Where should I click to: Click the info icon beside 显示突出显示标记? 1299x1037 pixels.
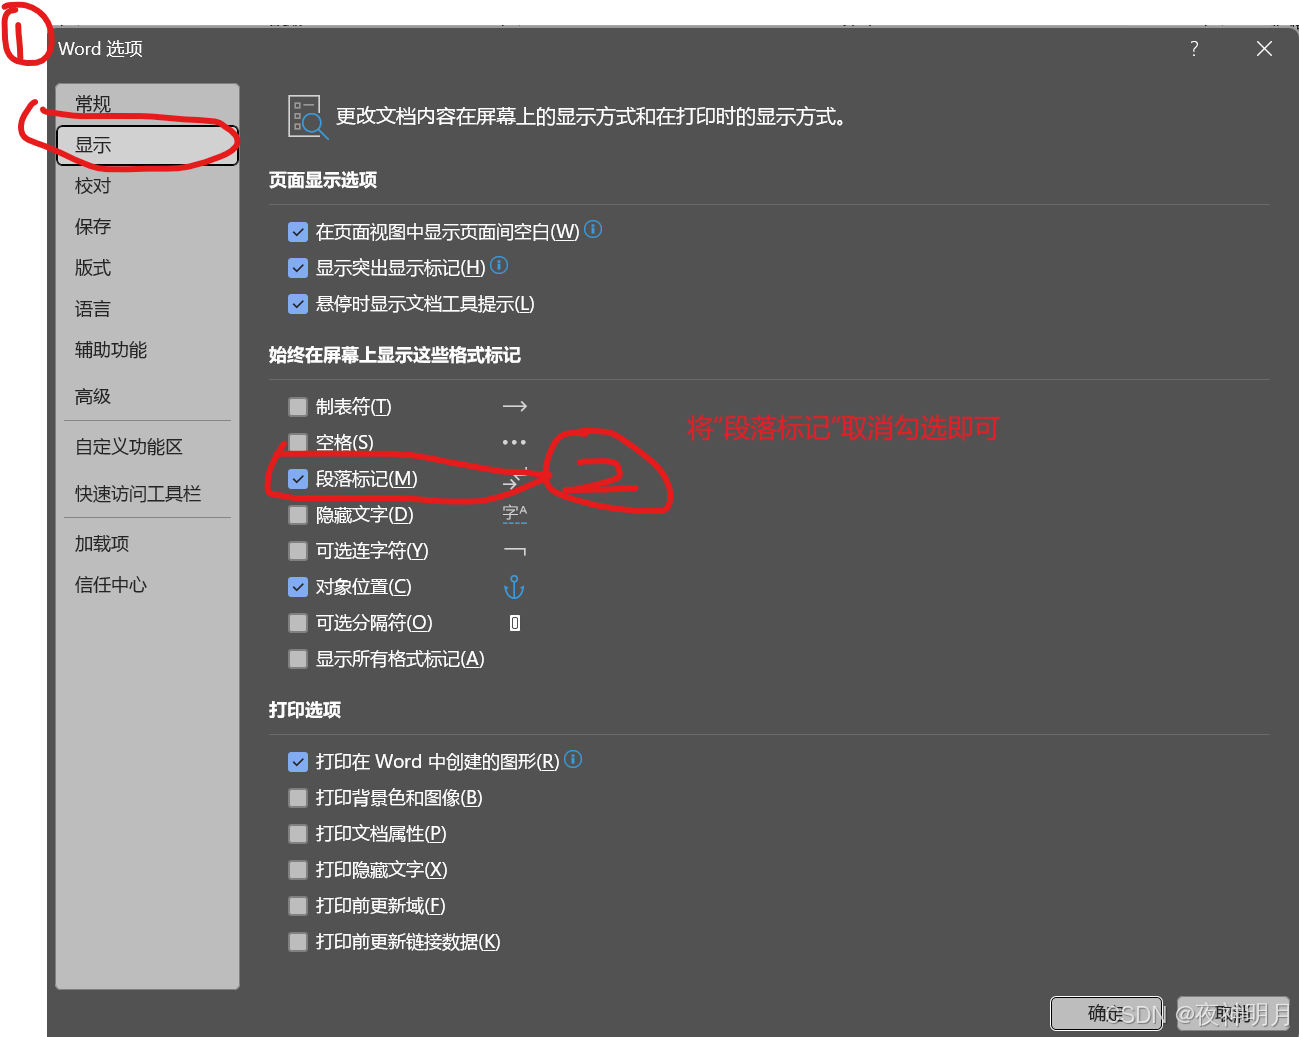[499, 265]
